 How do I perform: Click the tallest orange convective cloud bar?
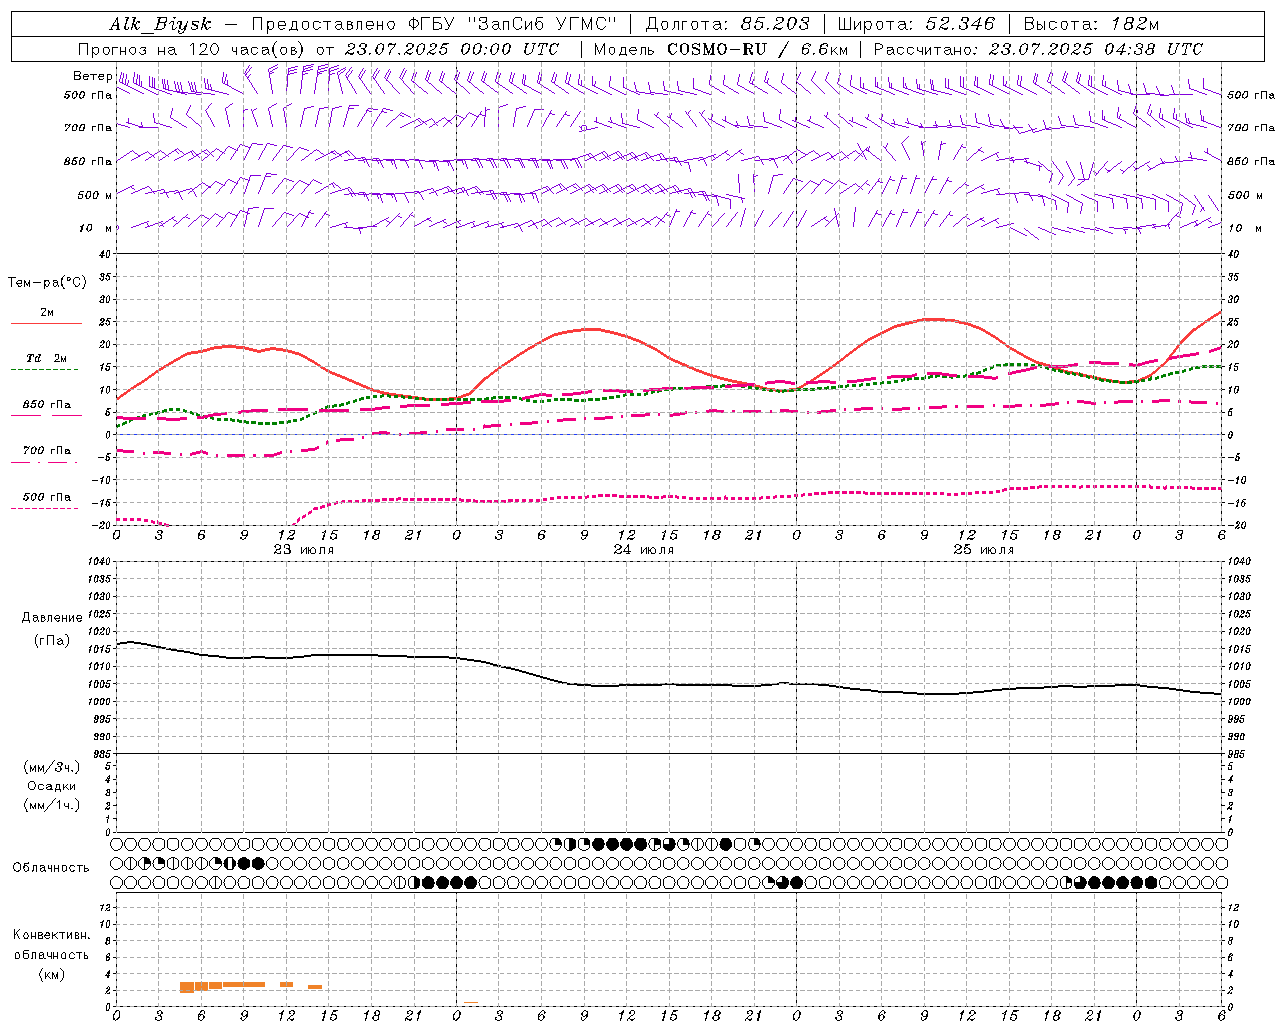187,987
